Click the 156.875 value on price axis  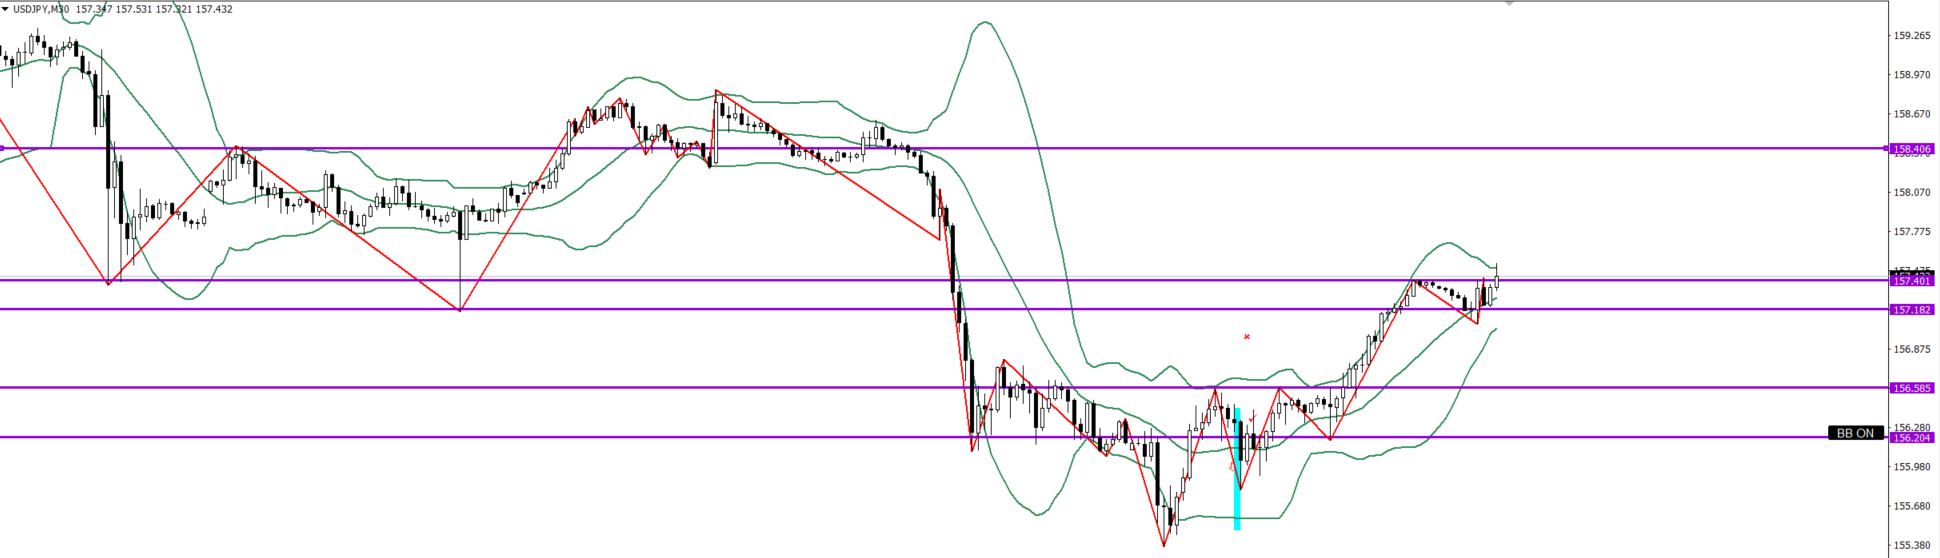point(1912,349)
